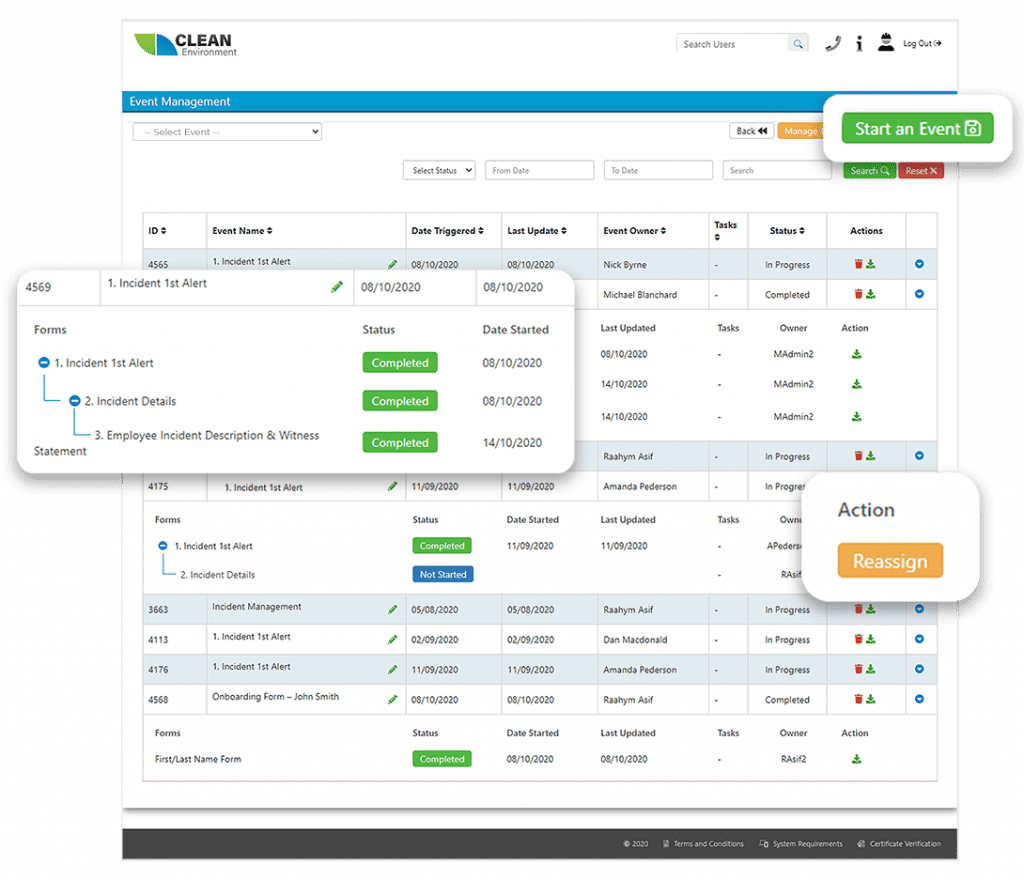Expand row 4565 details circle
The height and width of the screenshot is (880, 1024).
tap(919, 264)
